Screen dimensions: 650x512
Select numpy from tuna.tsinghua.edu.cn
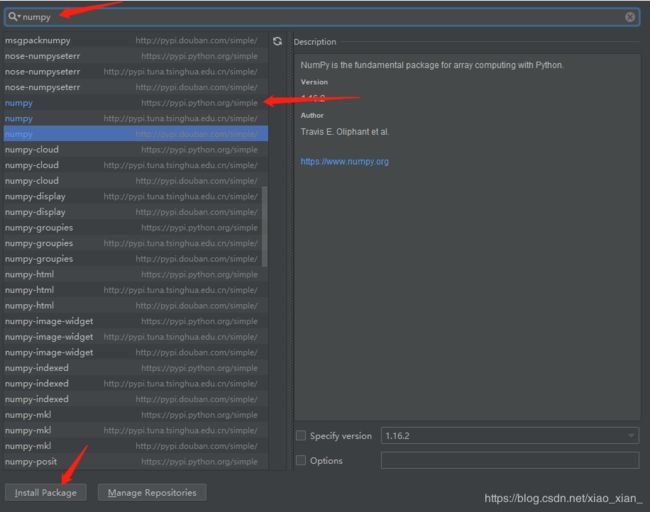pyautogui.click(x=136, y=119)
